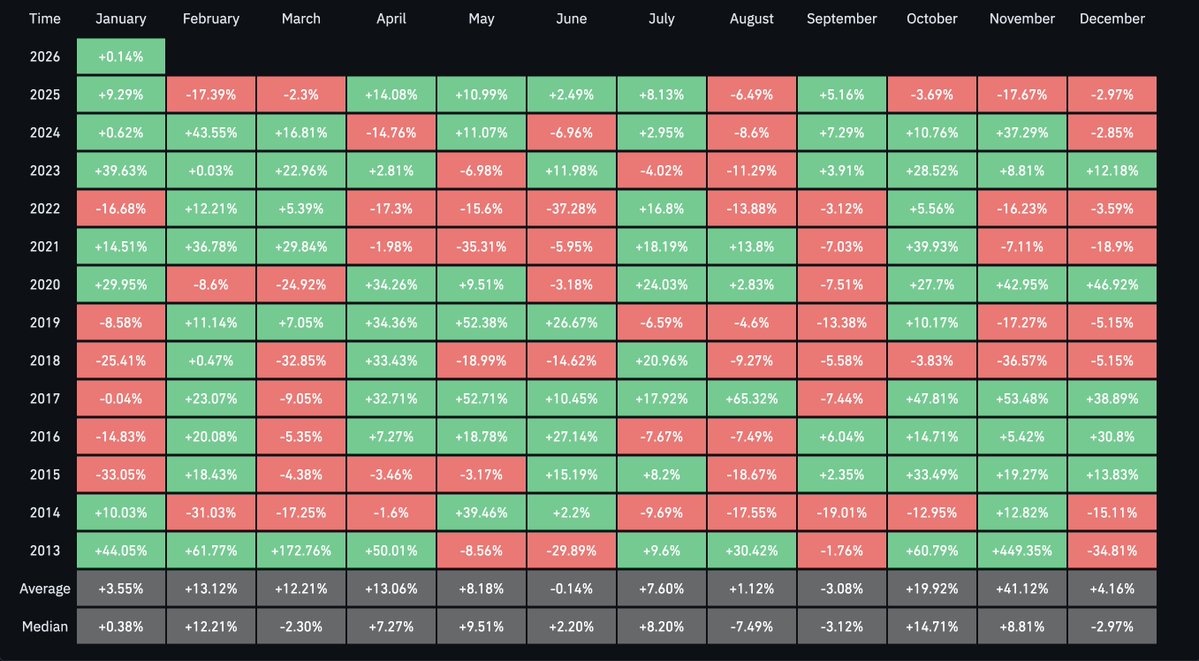Click the +449.35% November 2013 cell
This screenshot has height=661, width=1199.
1022,551
